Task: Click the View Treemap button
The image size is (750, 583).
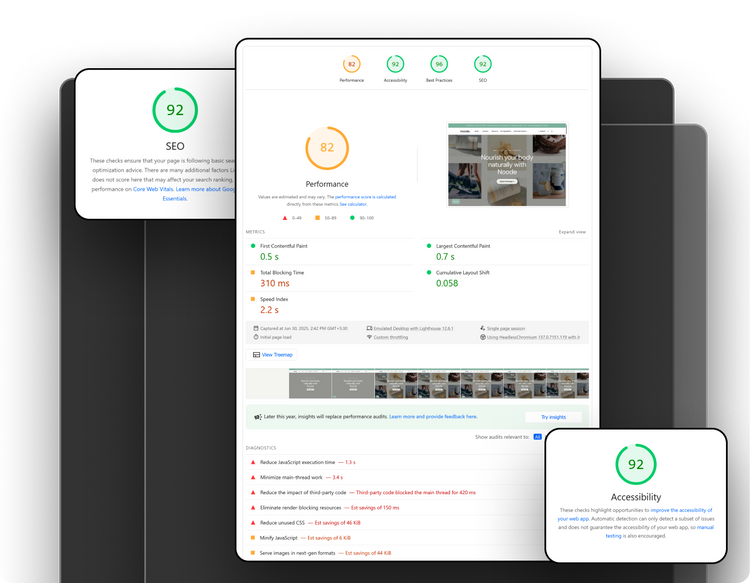Action: tap(272, 355)
